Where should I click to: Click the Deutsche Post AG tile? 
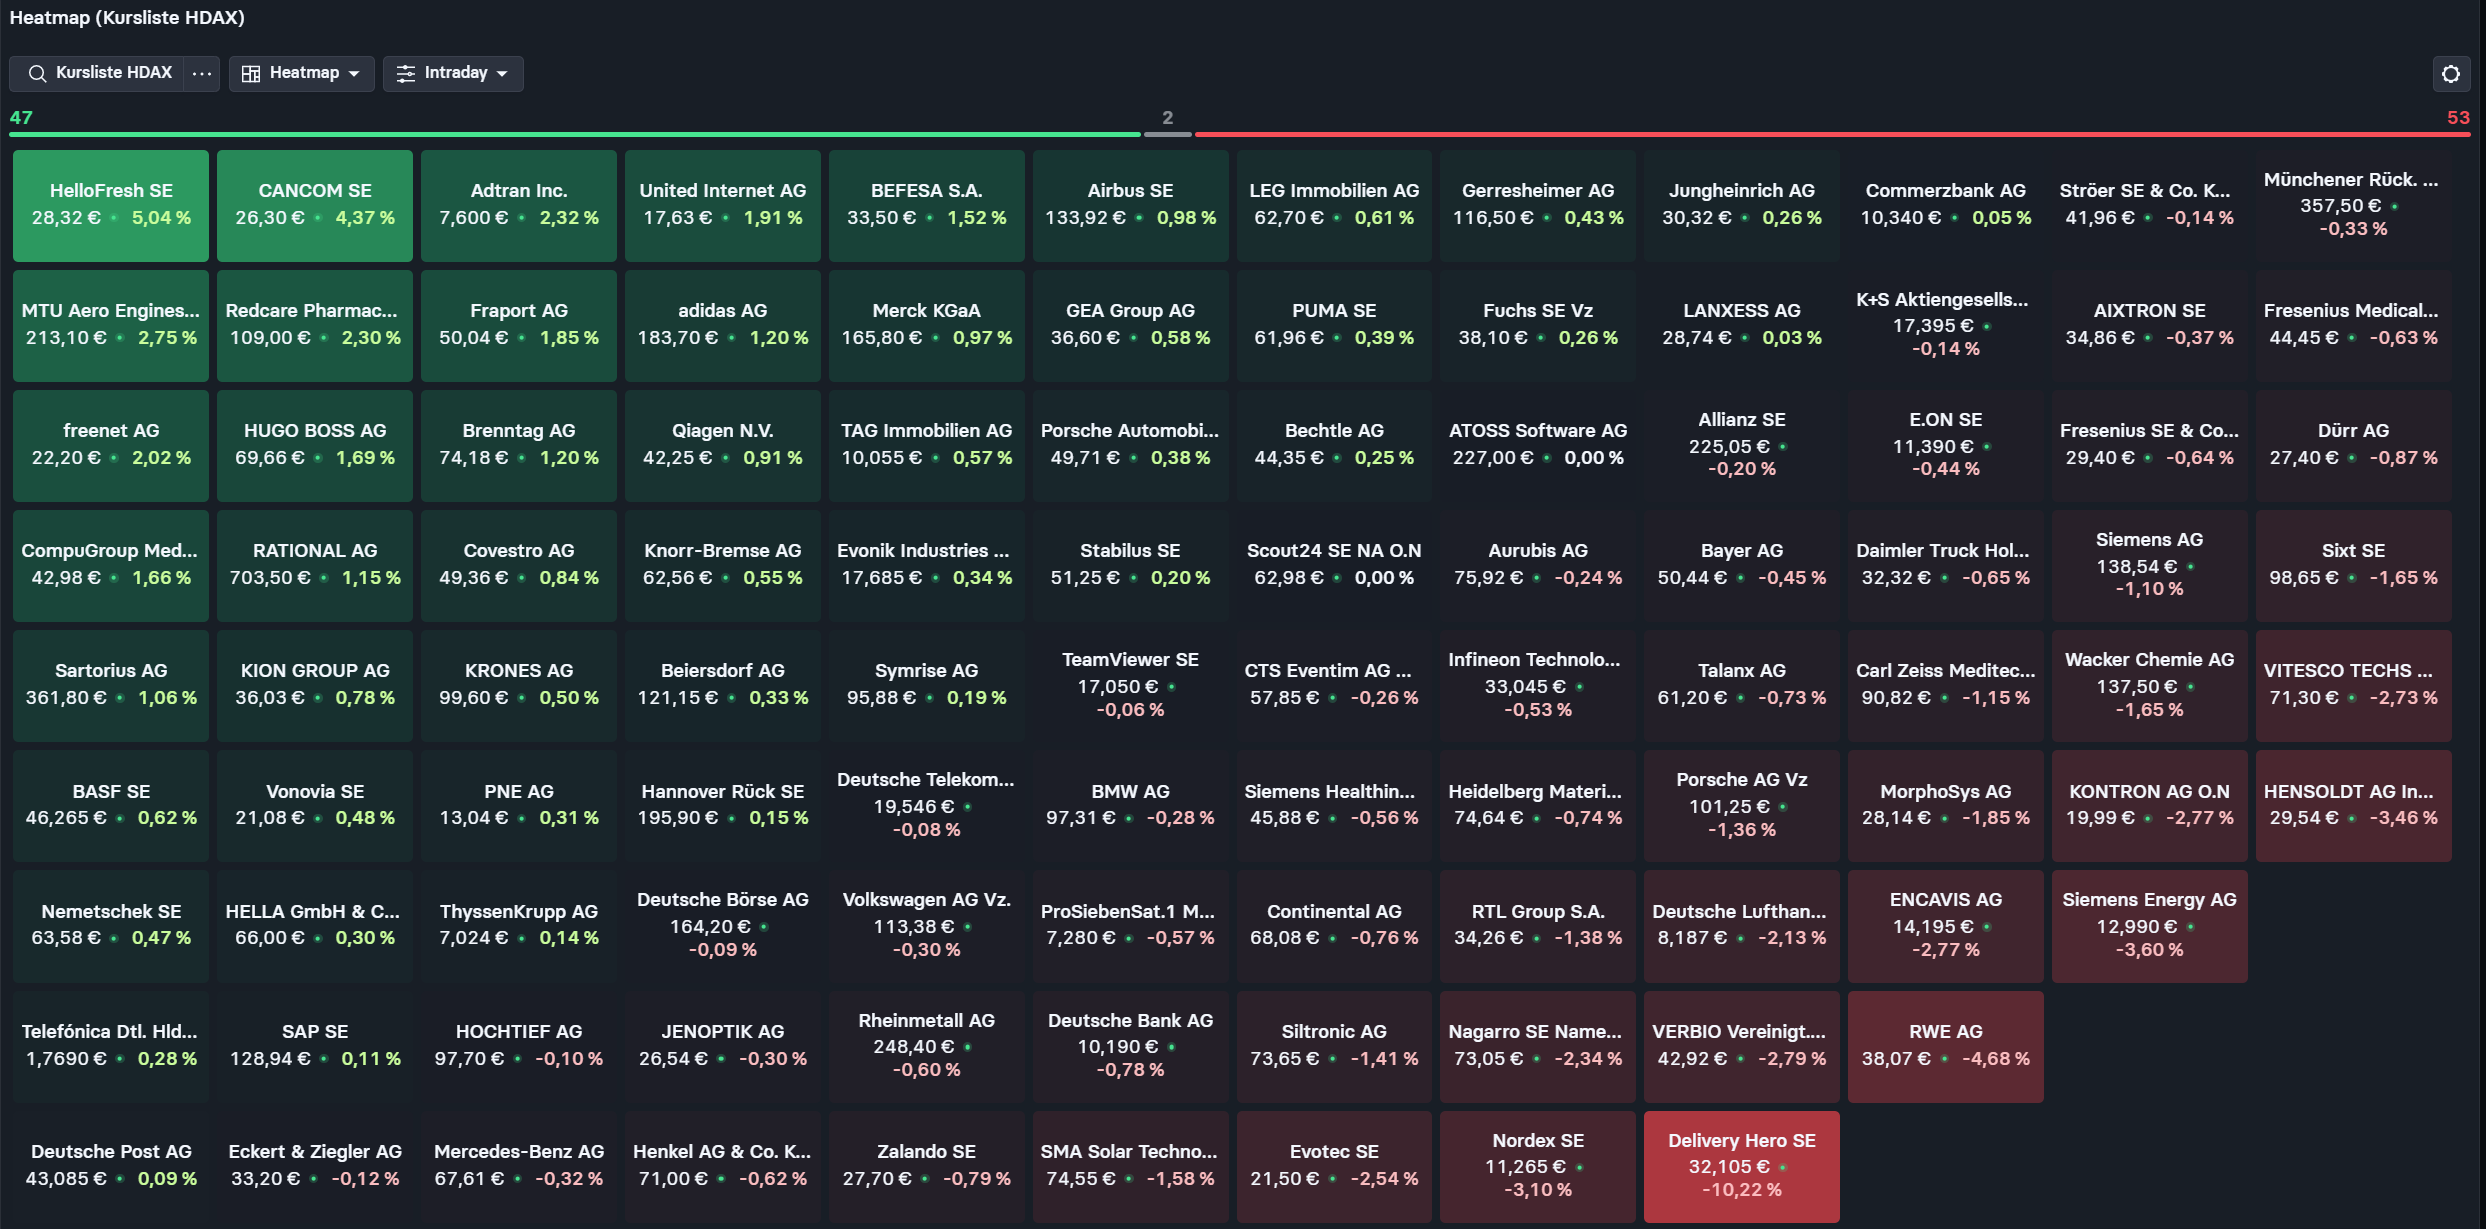[111, 1166]
